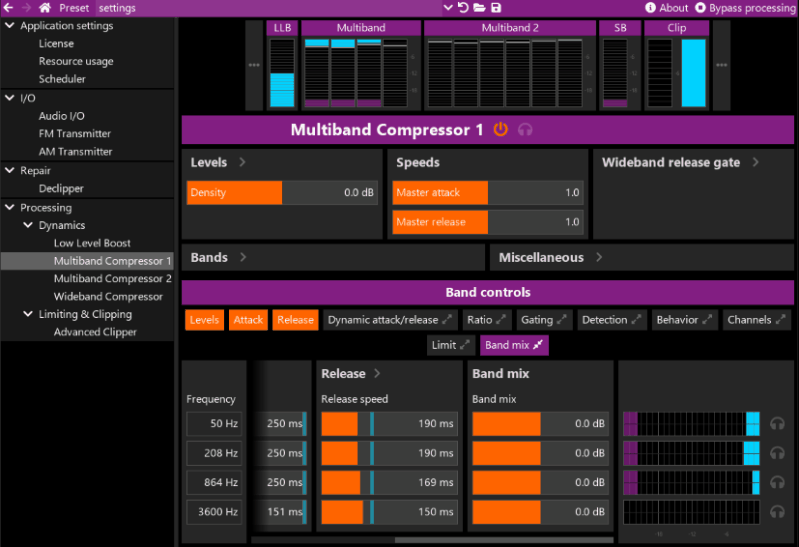The height and width of the screenshot is (547, 799).
Task: Open the About link
Action: pos(667,8)
